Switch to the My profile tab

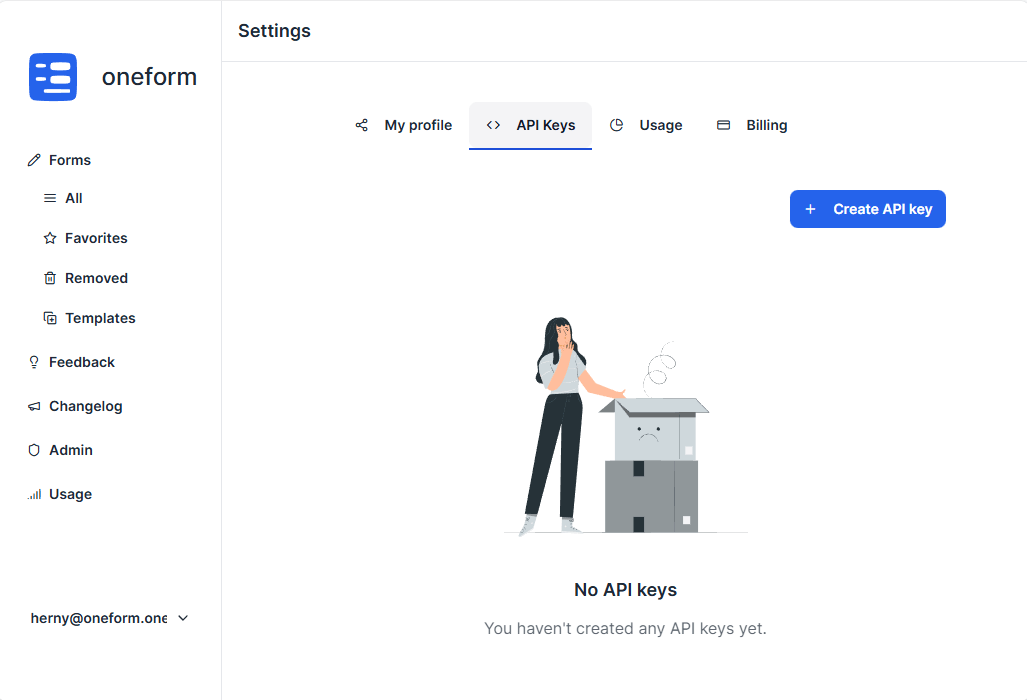[x=418, y=125]
